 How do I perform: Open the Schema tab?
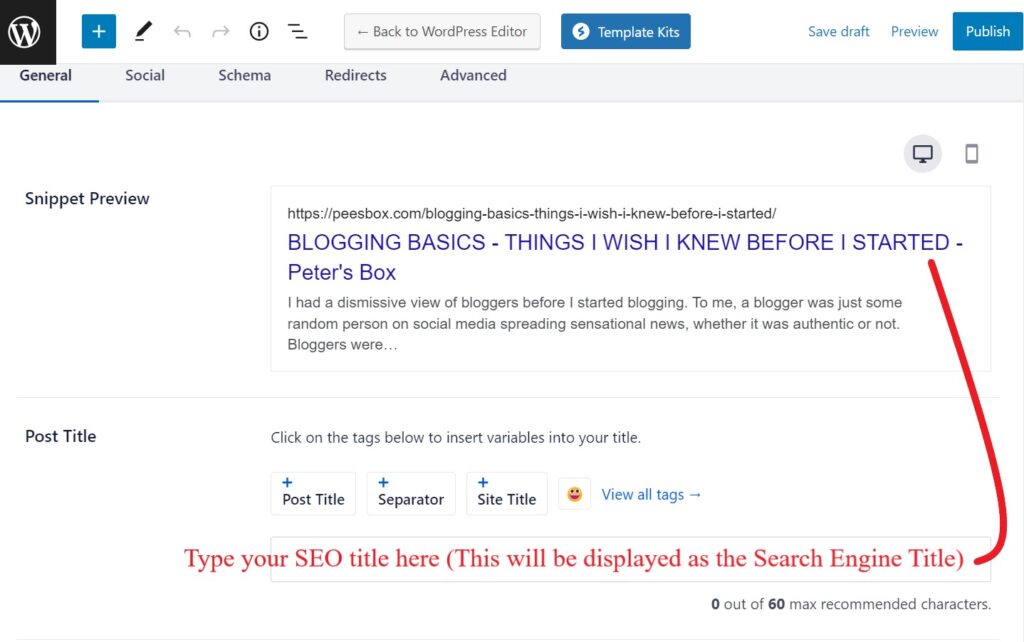pos(244,75)
